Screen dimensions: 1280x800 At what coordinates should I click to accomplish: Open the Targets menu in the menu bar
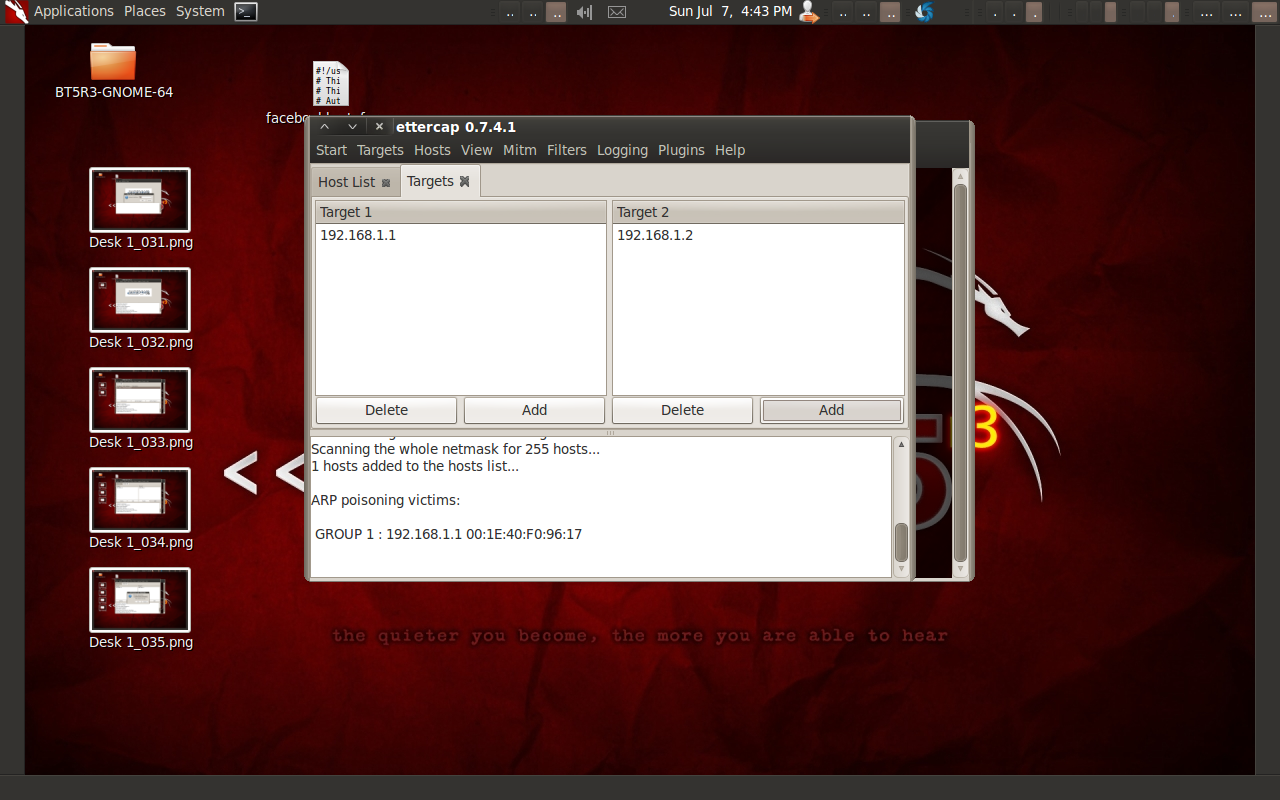(380, 150)
